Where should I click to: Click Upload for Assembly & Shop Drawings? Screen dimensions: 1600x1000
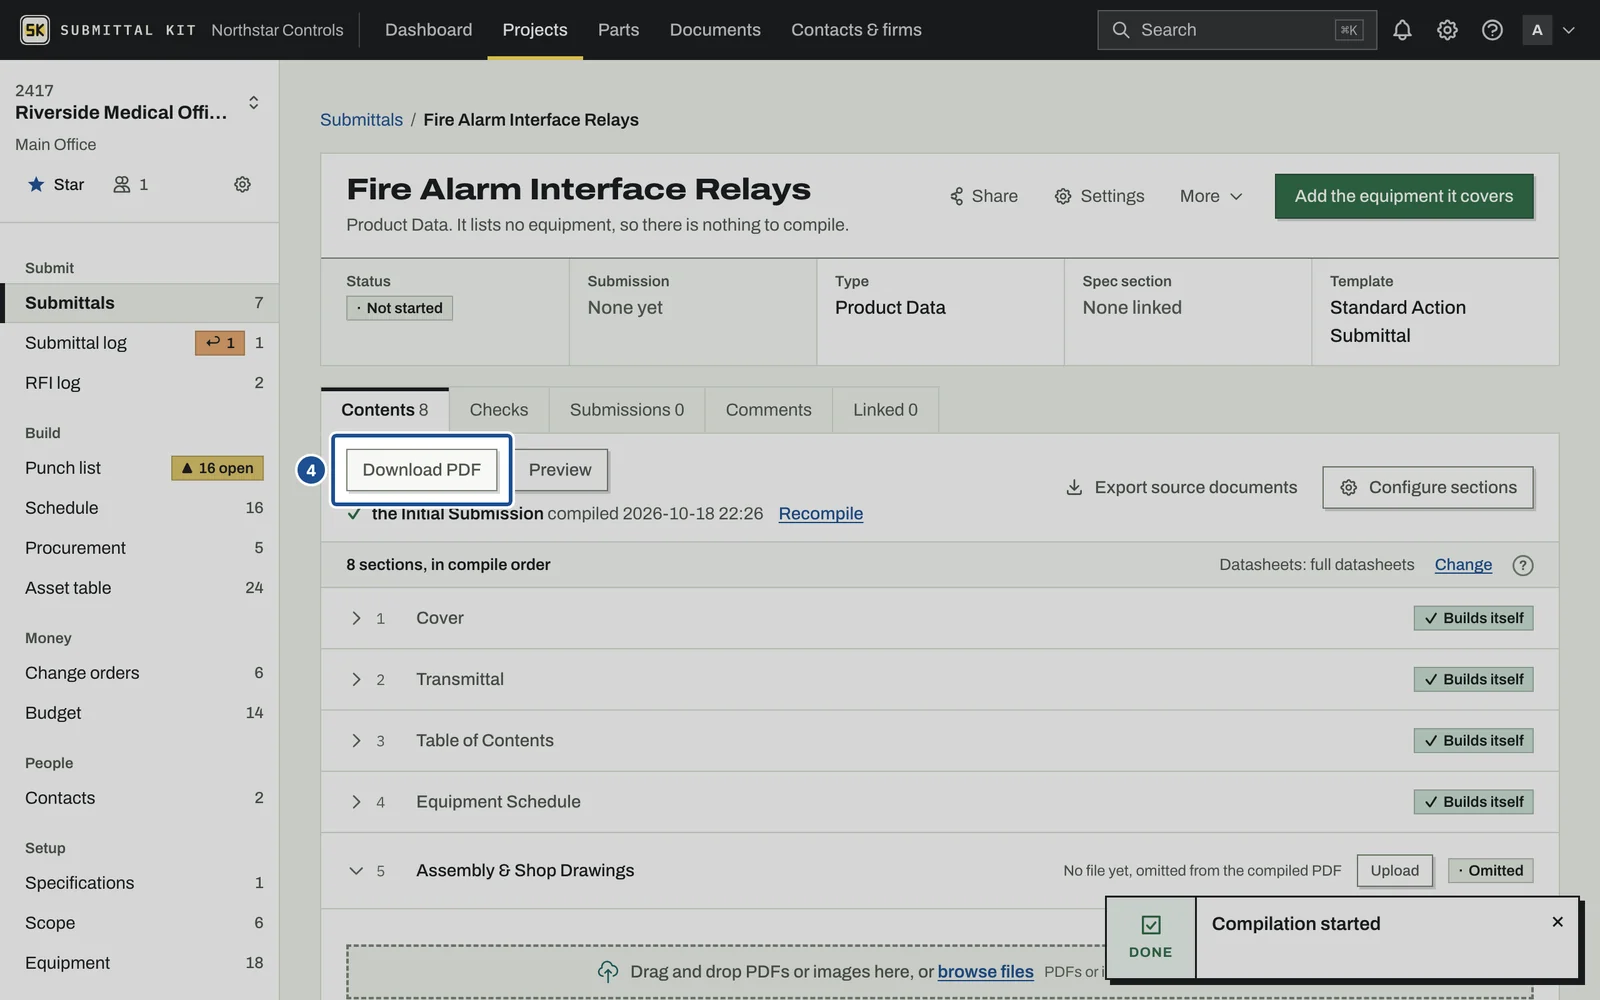pyautogui.click(x=1394, y=871)
